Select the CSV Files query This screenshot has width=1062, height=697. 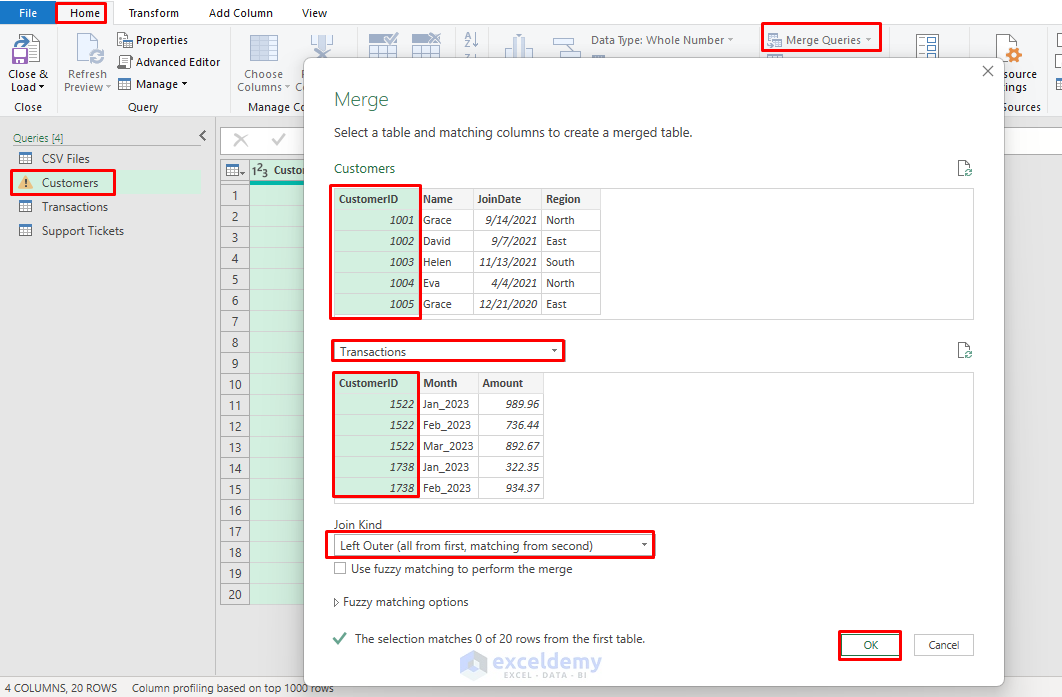[65, 159]
